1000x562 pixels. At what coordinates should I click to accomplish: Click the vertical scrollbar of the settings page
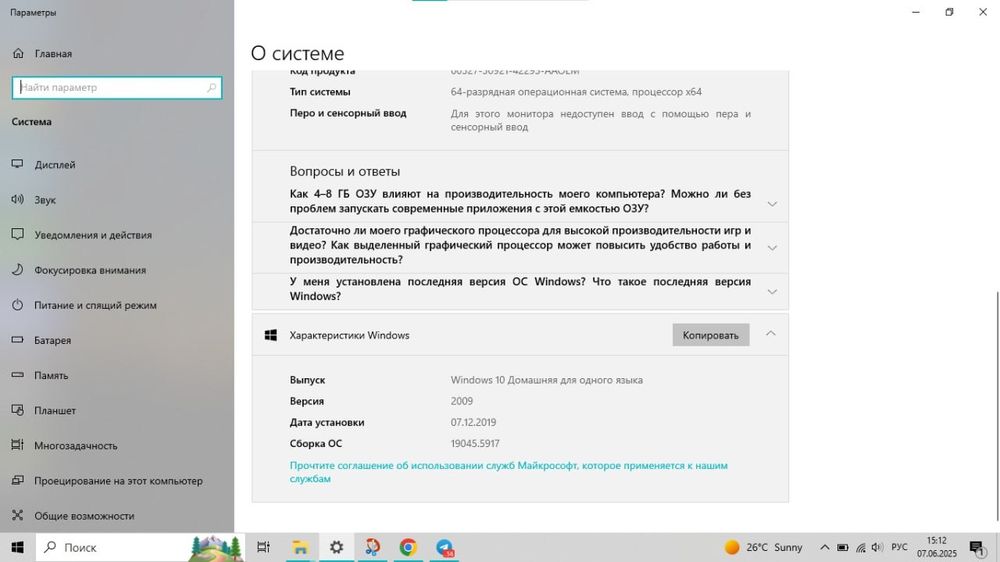click(x=996, y=405)
